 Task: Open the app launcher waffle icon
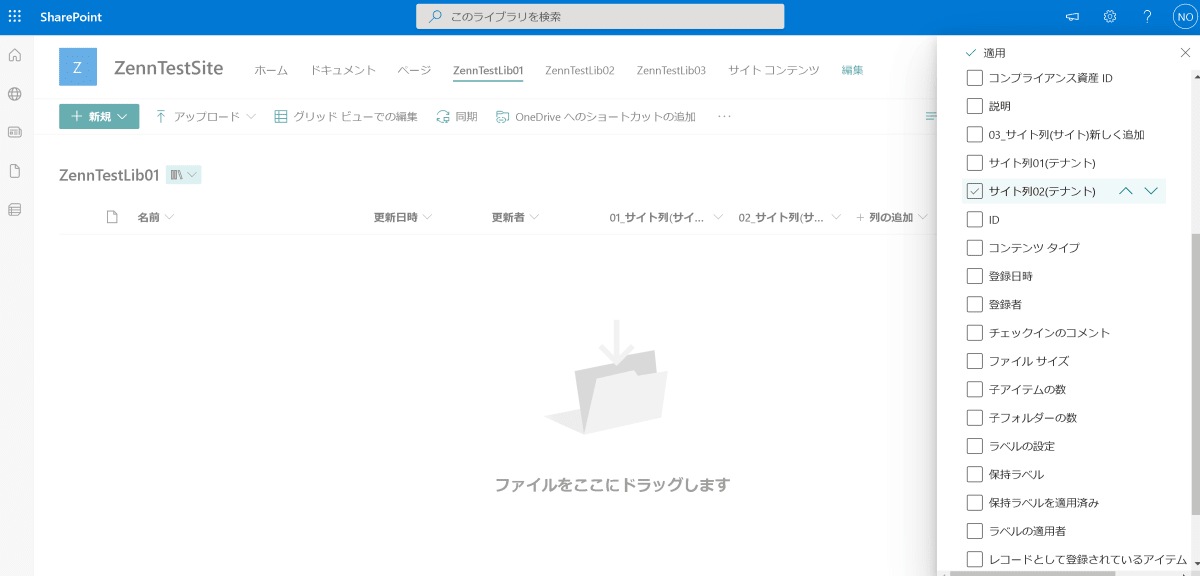[15, 17]
